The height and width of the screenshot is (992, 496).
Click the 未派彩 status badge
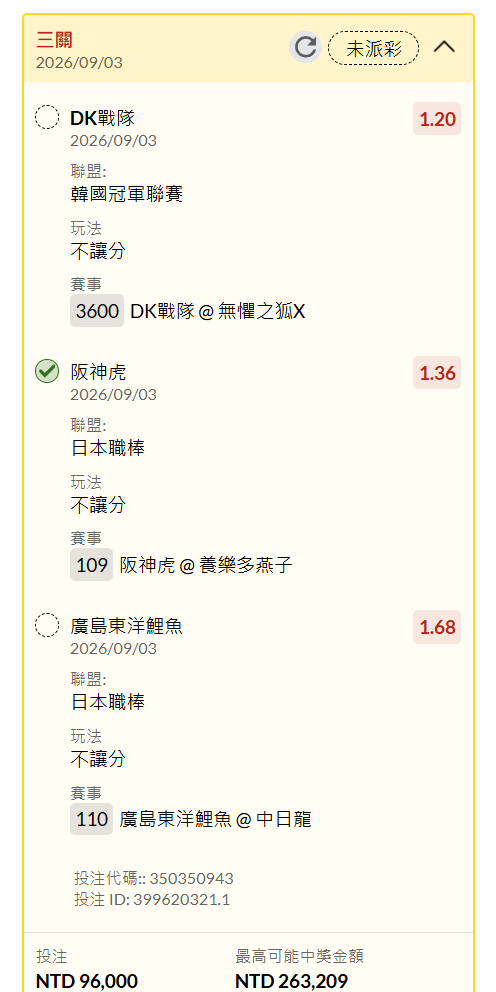373,48
